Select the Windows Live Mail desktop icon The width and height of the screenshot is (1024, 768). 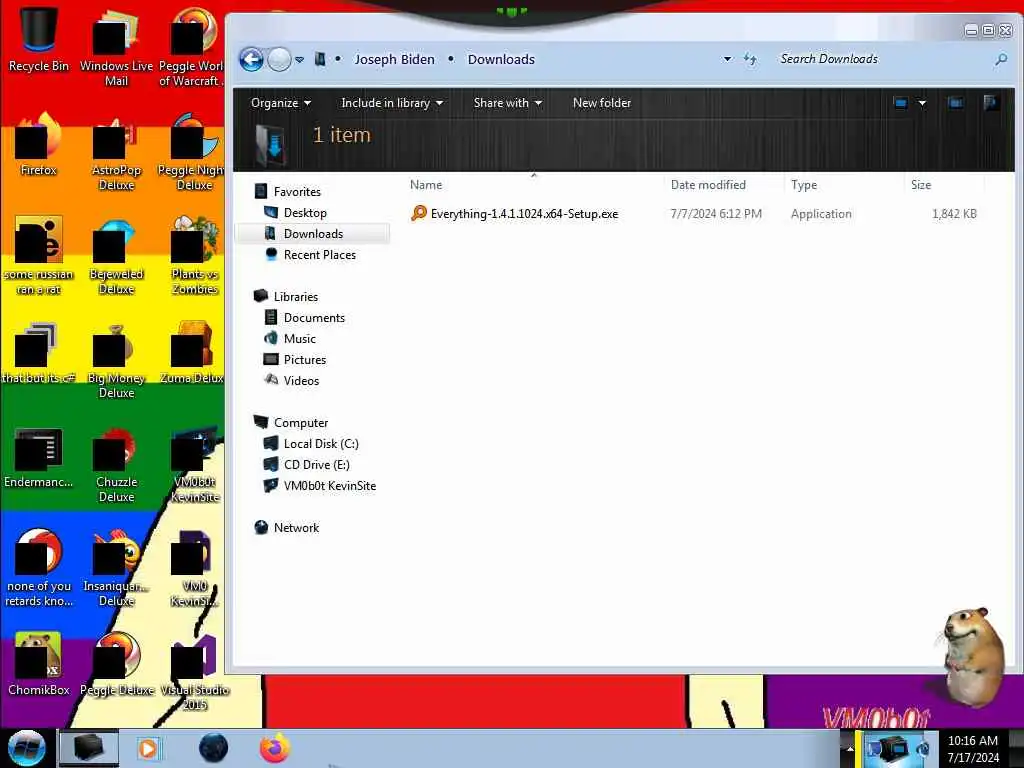point(116,47)
